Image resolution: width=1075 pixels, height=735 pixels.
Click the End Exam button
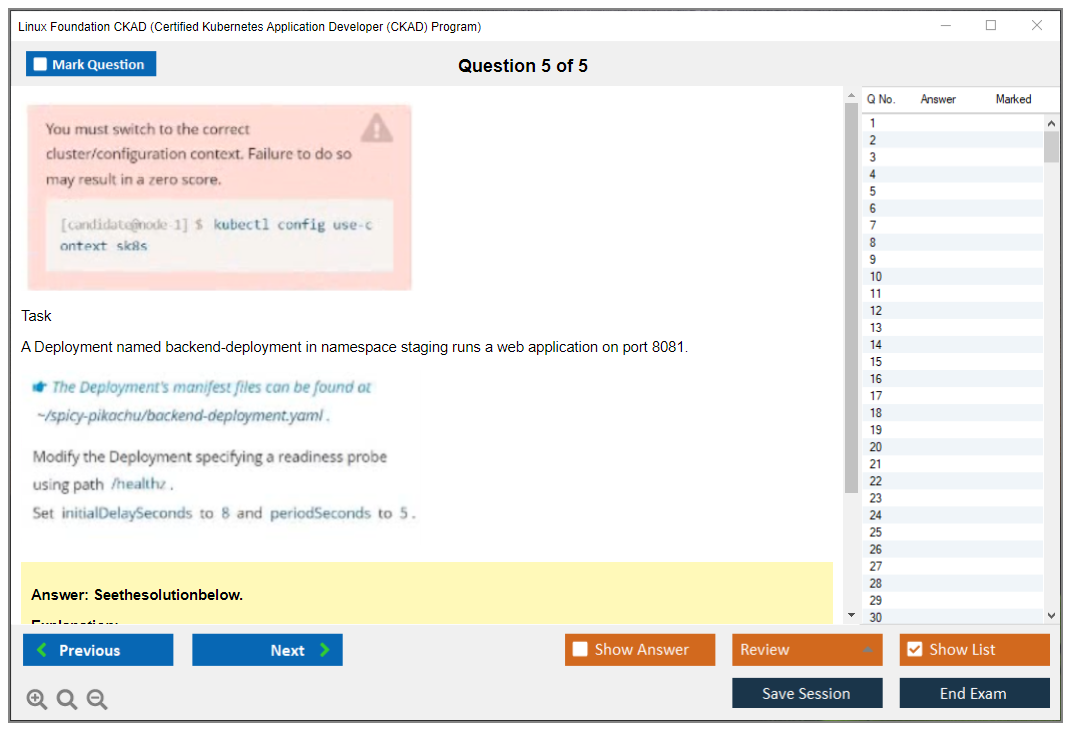974,693
